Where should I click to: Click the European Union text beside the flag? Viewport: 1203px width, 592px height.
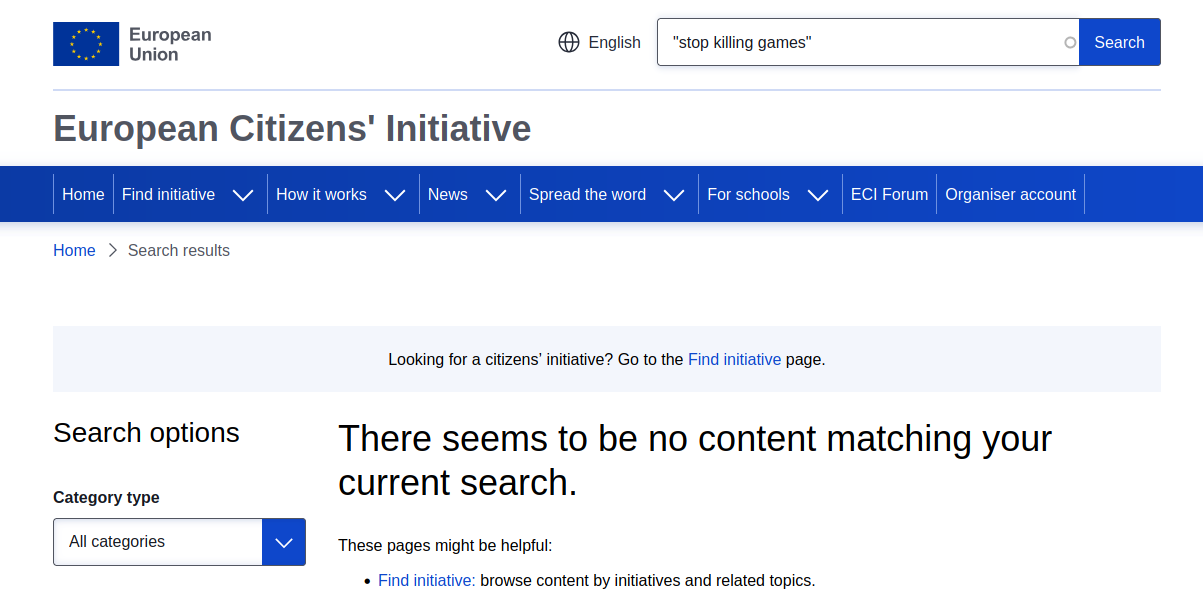tap(170, 44)
